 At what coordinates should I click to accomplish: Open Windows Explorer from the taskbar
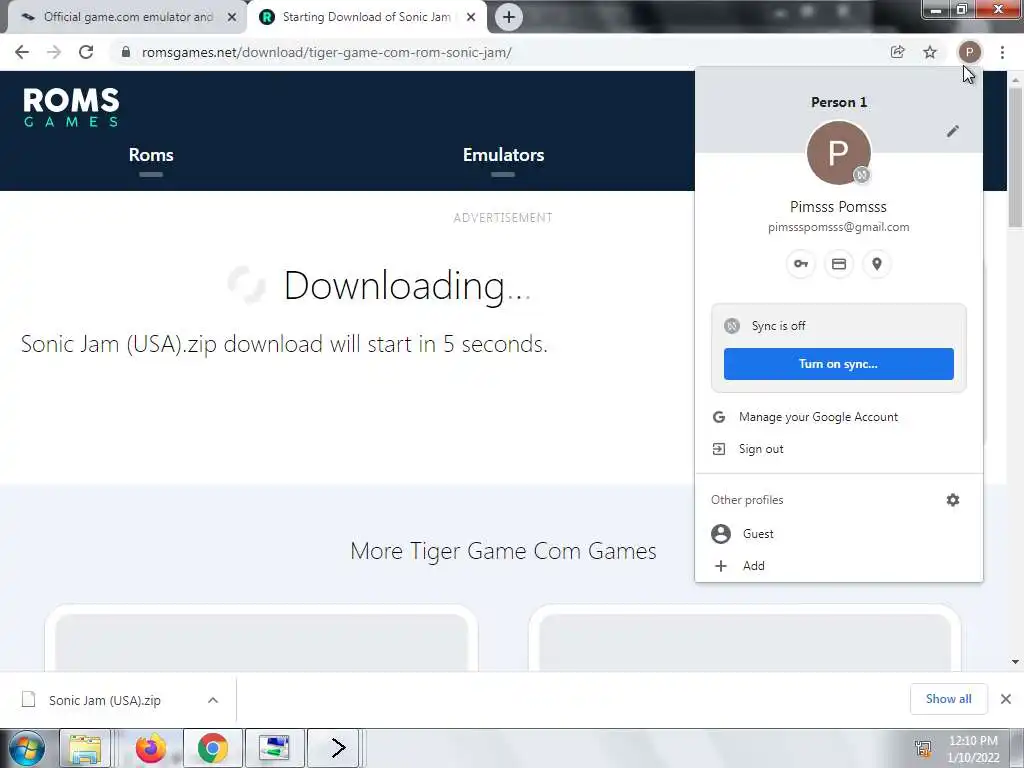pos(85,748)
